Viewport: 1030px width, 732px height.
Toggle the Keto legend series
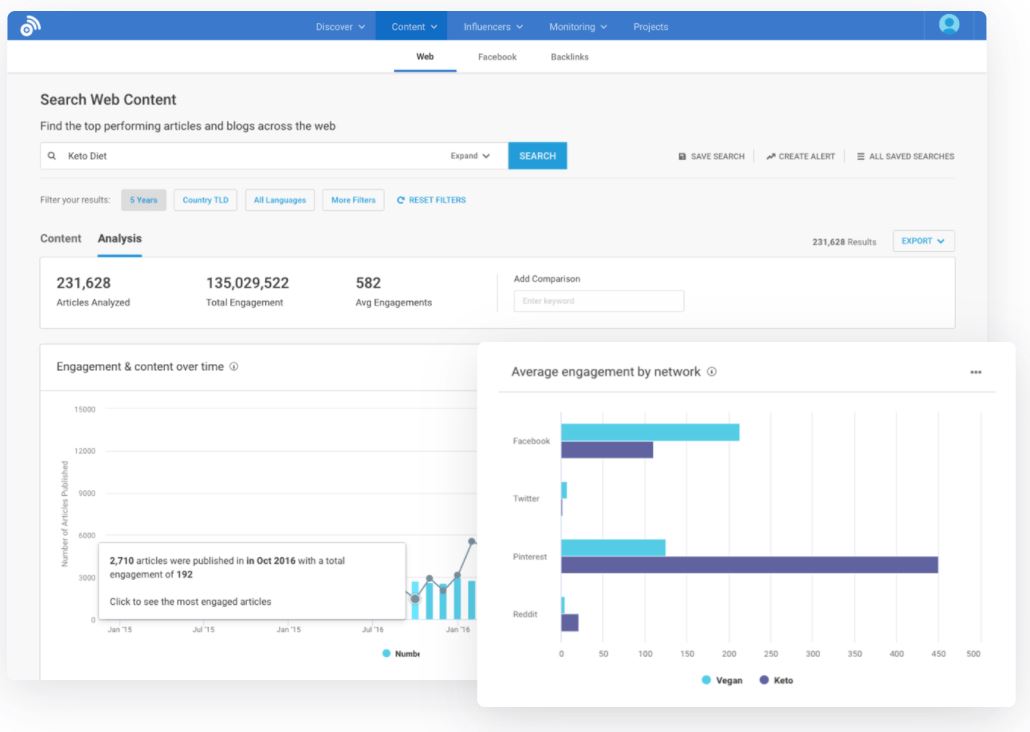pyautogui.click(x=776, y=680)
